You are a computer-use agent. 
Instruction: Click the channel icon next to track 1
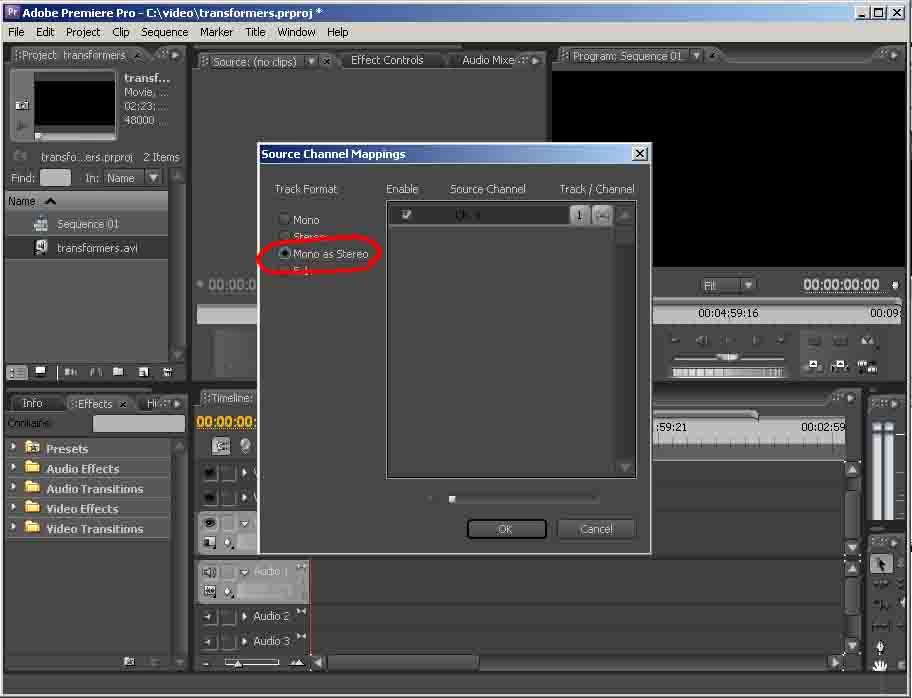click(x=602, y=215)
